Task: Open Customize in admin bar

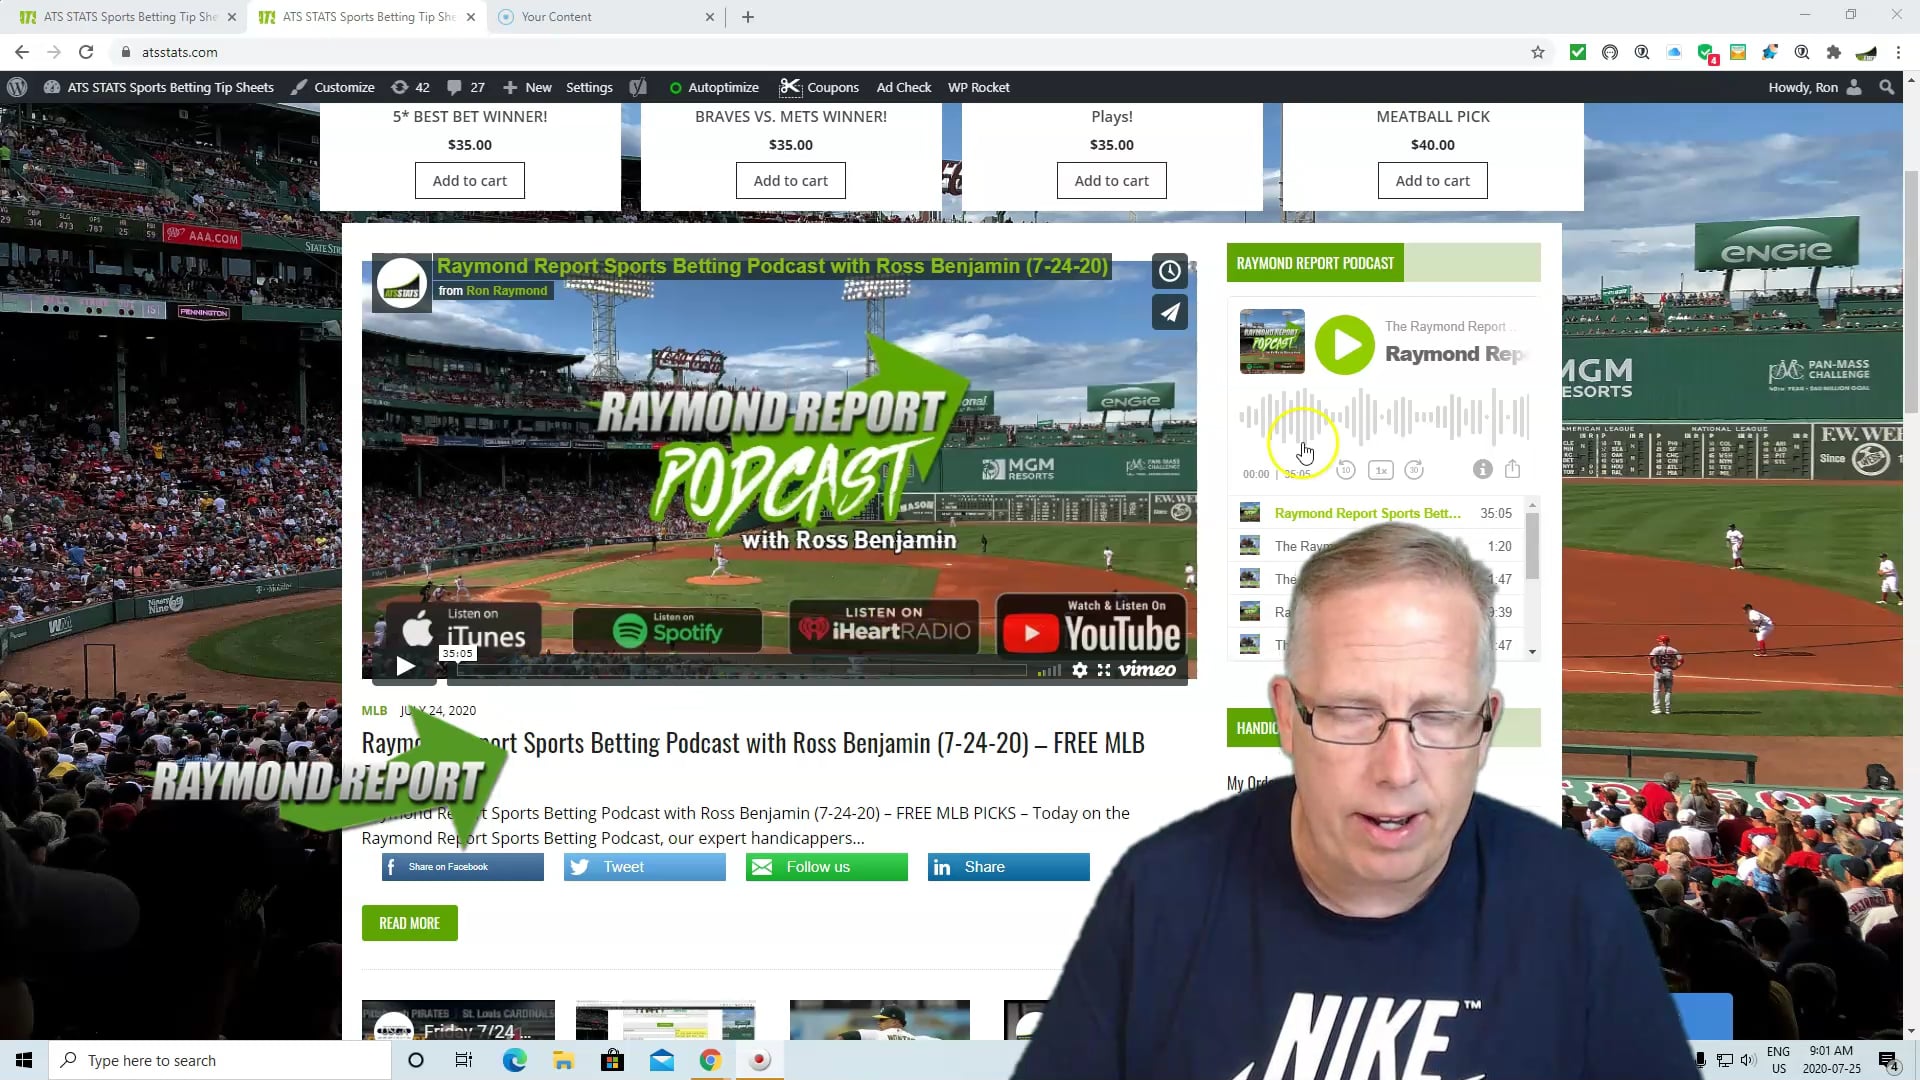Action: point(333,87)
